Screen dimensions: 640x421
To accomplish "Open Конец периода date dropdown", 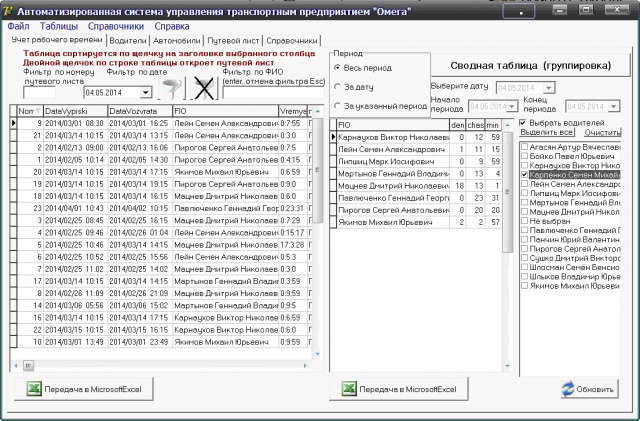I will [613, 107].
